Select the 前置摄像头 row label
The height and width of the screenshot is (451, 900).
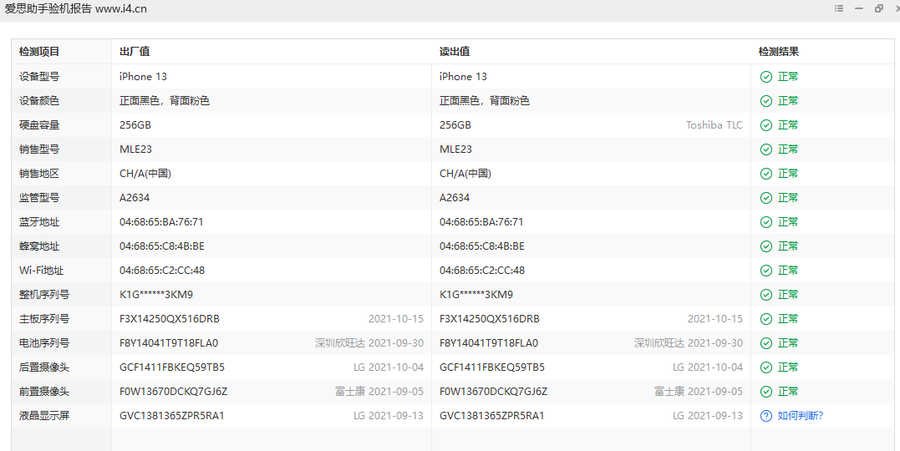point(44,391)
